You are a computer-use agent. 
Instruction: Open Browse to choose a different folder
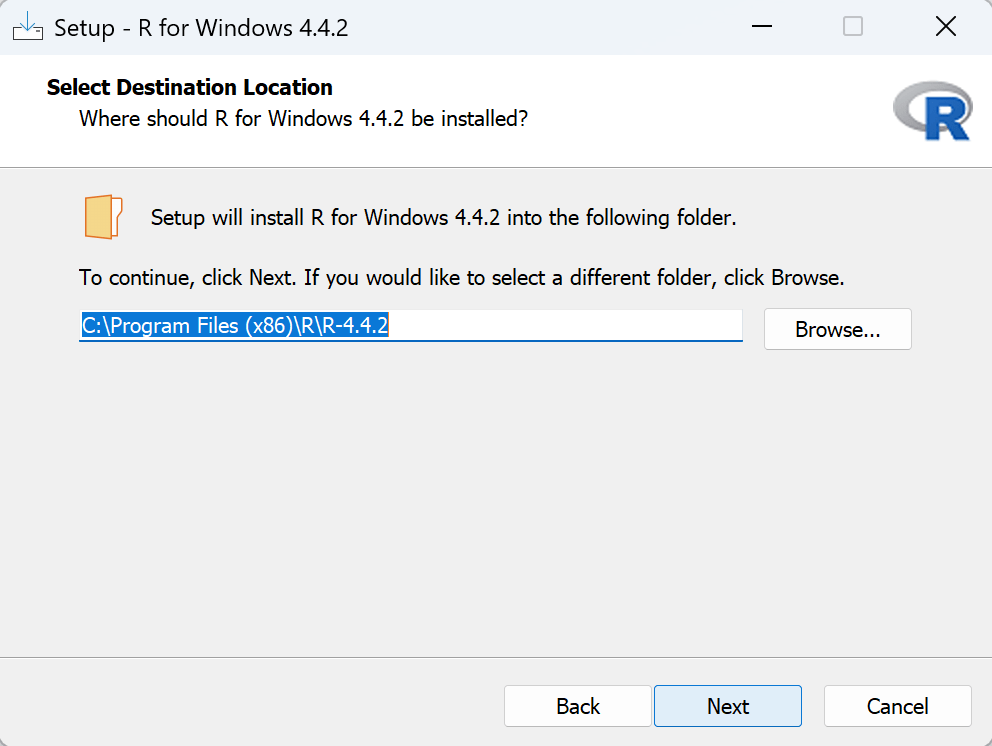[x=837, y=329]
